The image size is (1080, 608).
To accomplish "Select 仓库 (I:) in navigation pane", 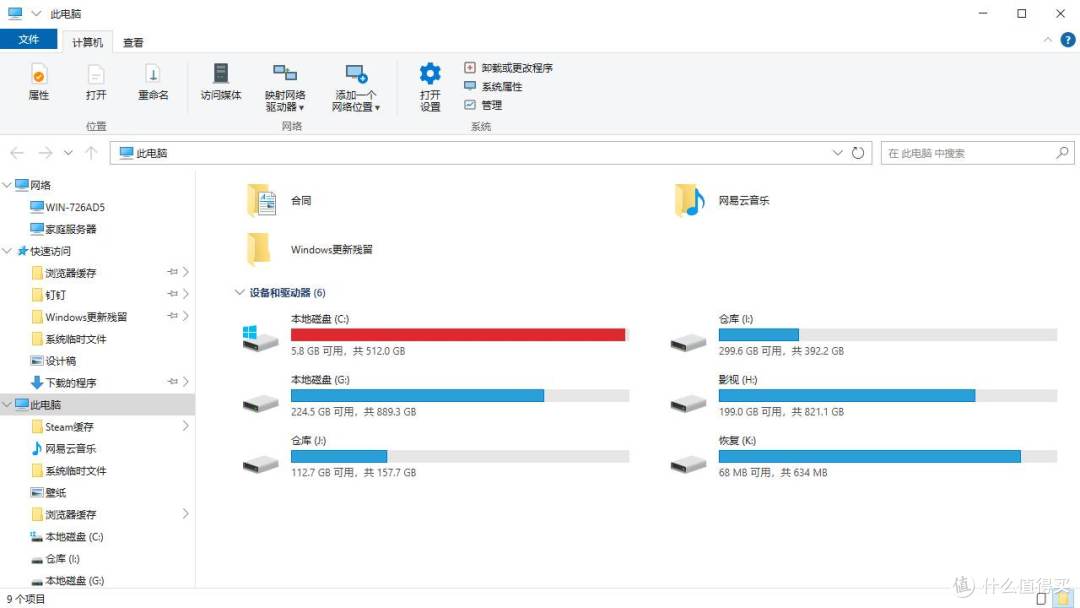I will 55,558.
